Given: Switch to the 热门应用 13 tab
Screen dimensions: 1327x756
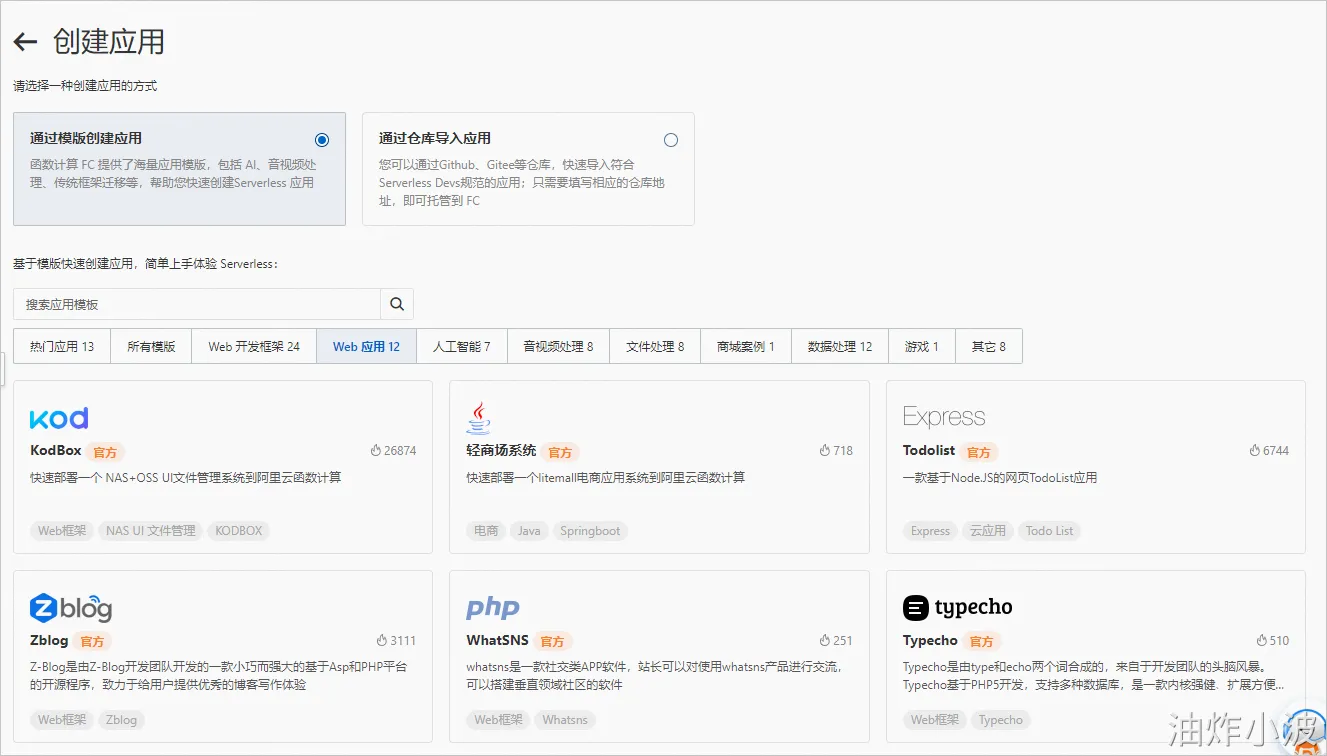Looking at the screenshot, I should pyautogui.click(x=62, y=347).
